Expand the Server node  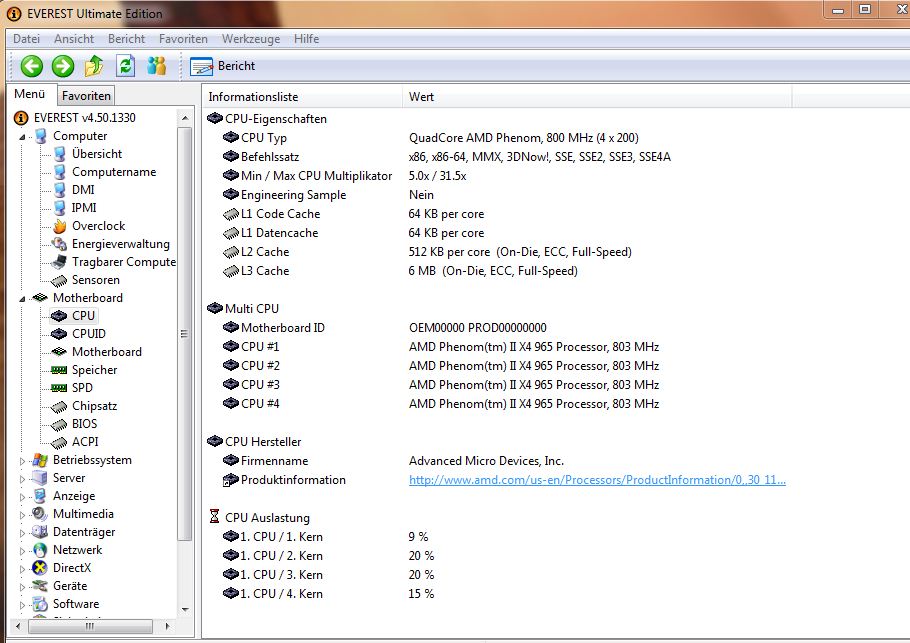tap(23, 479)
